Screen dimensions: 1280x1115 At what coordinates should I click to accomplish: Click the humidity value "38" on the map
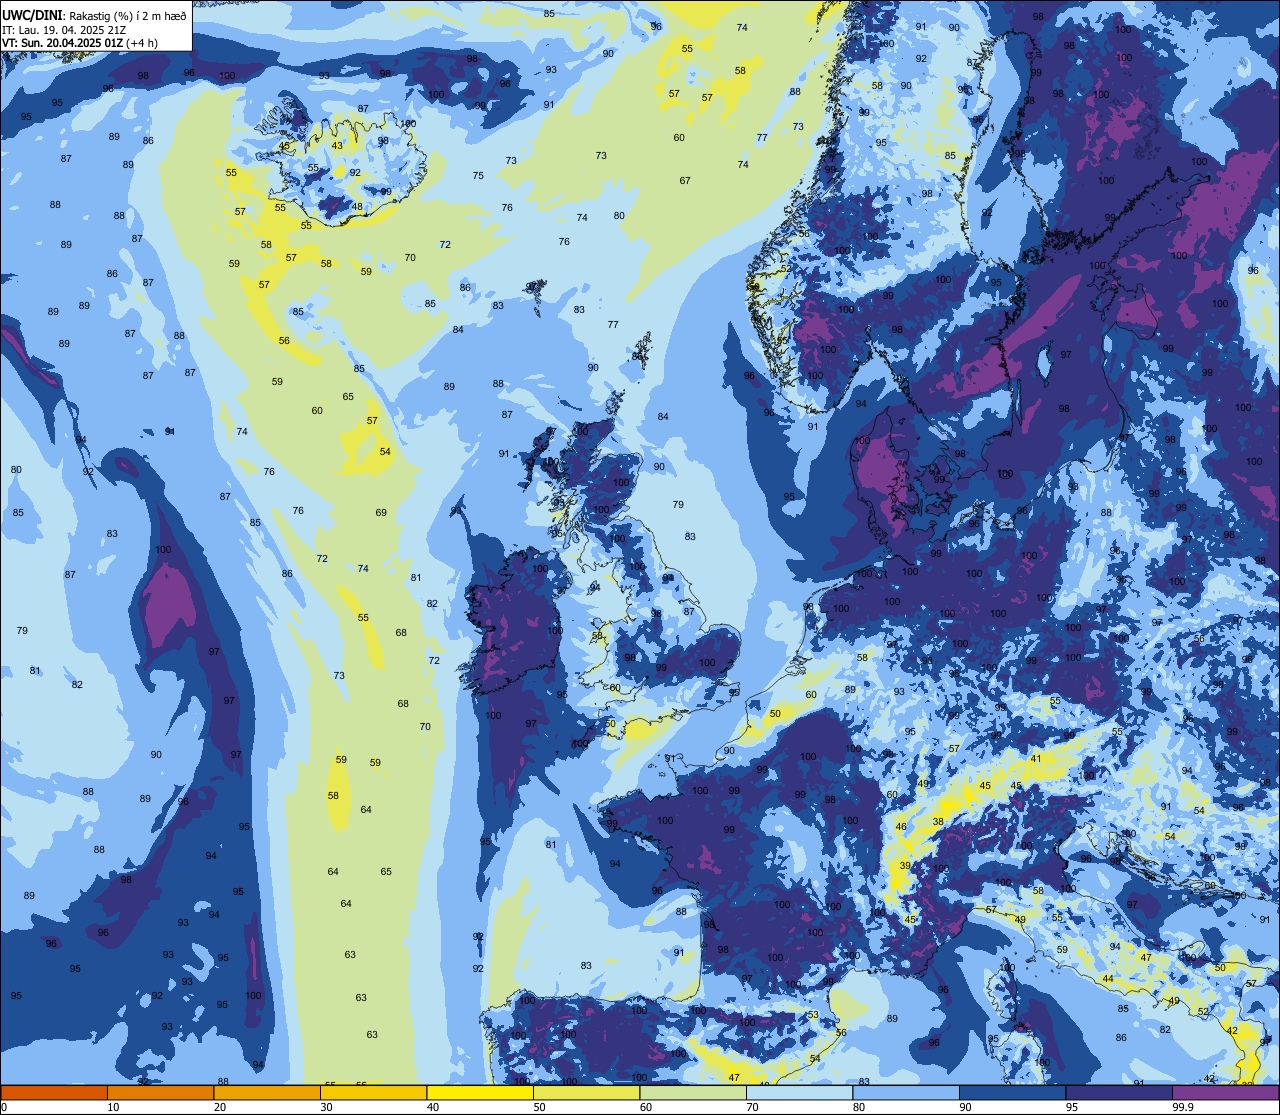pos(938,822)
